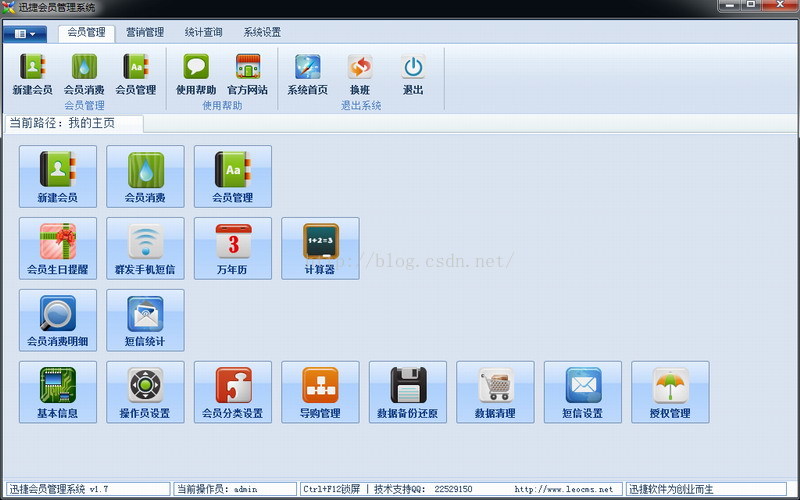Switch to the 营销管理 tab

tap(142, 32)
